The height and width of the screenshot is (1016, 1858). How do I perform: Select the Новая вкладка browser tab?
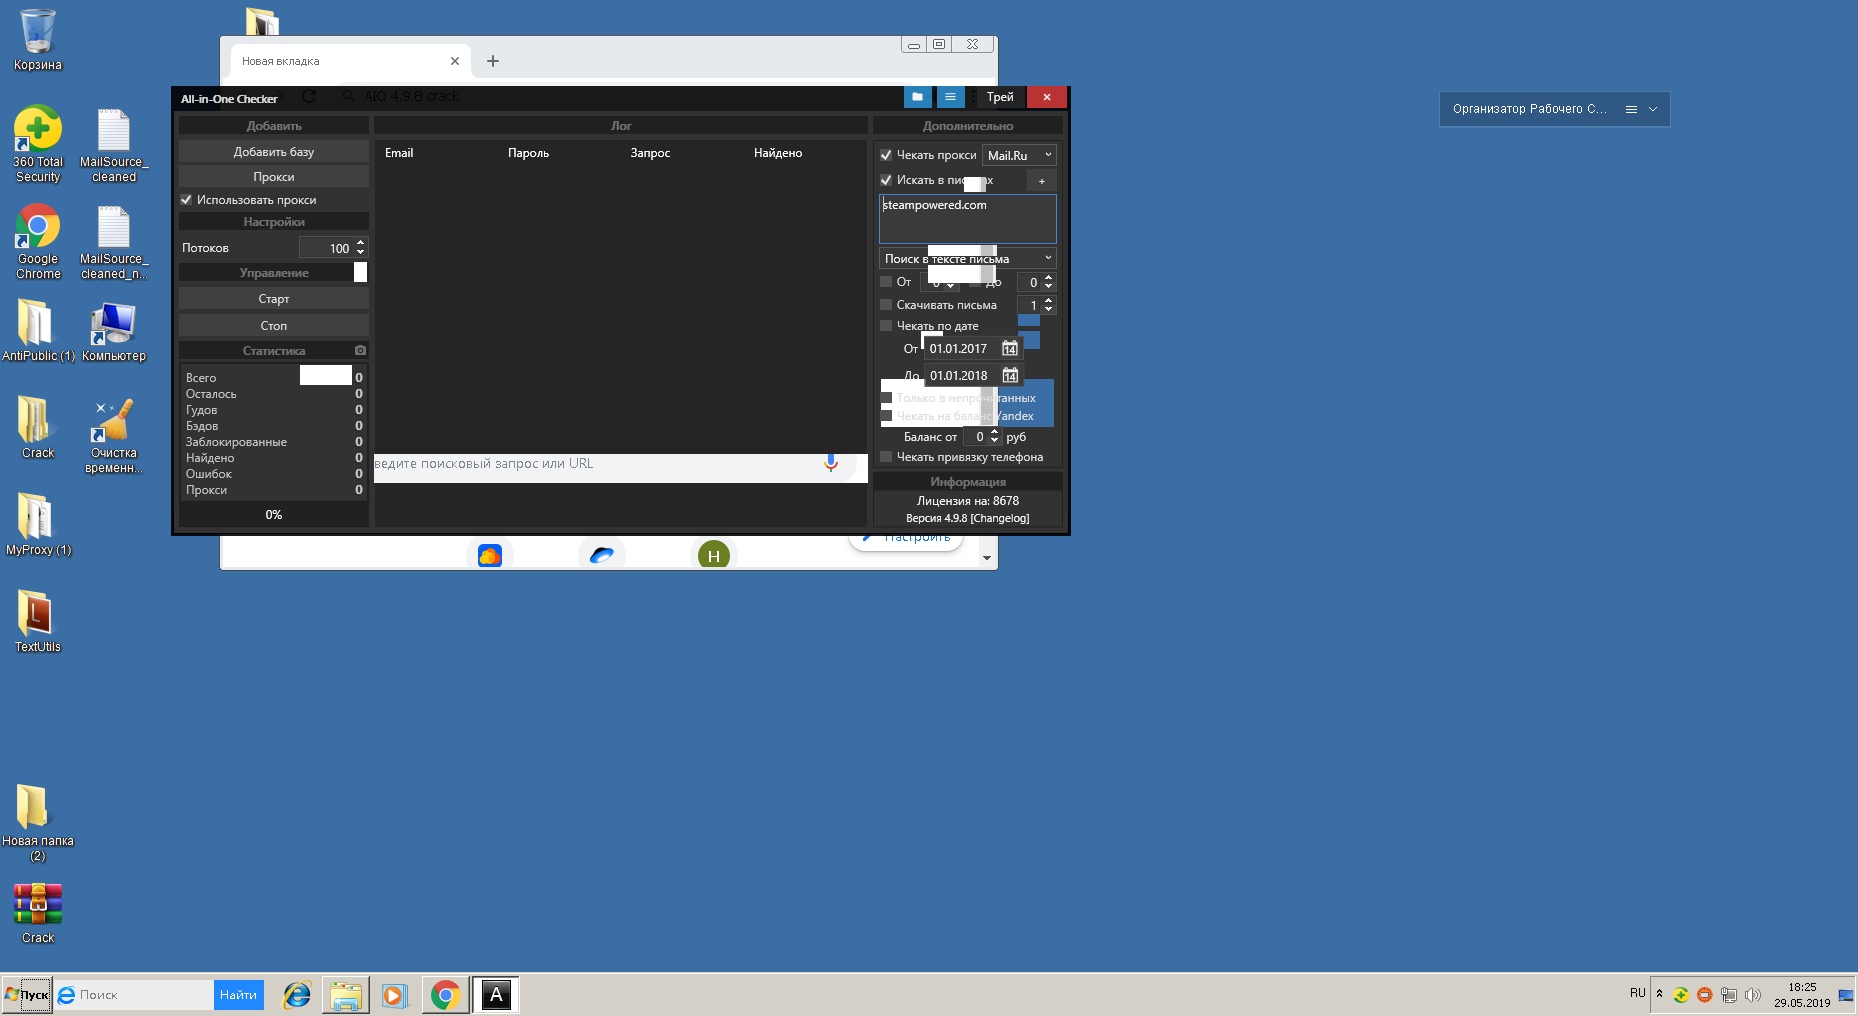pyautogui.click(x=340, y=61)
